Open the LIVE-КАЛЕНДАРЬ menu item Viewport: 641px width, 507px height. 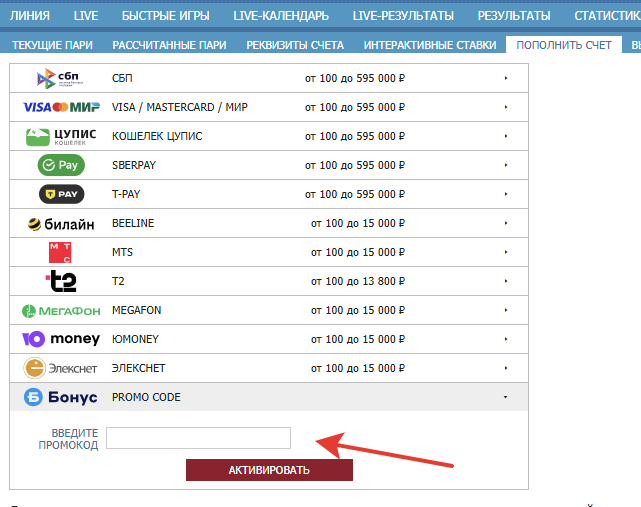tap(281, 16)
